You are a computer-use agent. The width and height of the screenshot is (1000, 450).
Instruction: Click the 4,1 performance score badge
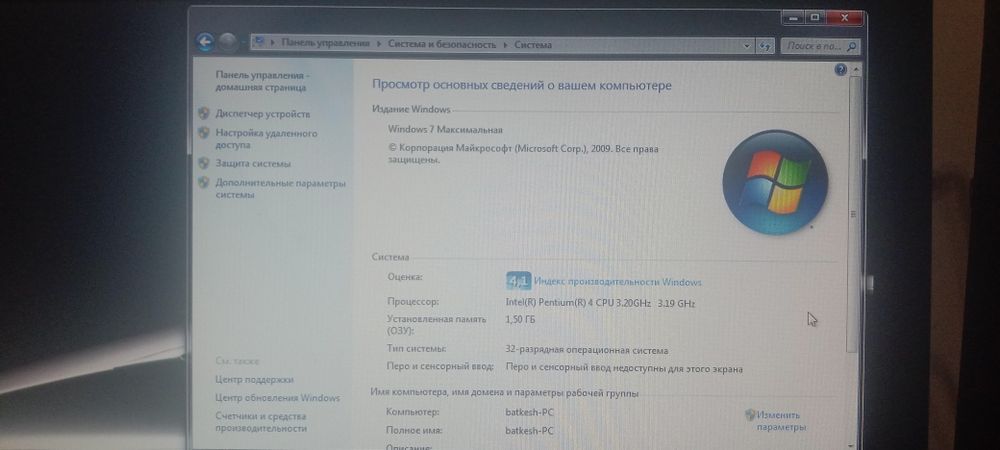point(518,280)
